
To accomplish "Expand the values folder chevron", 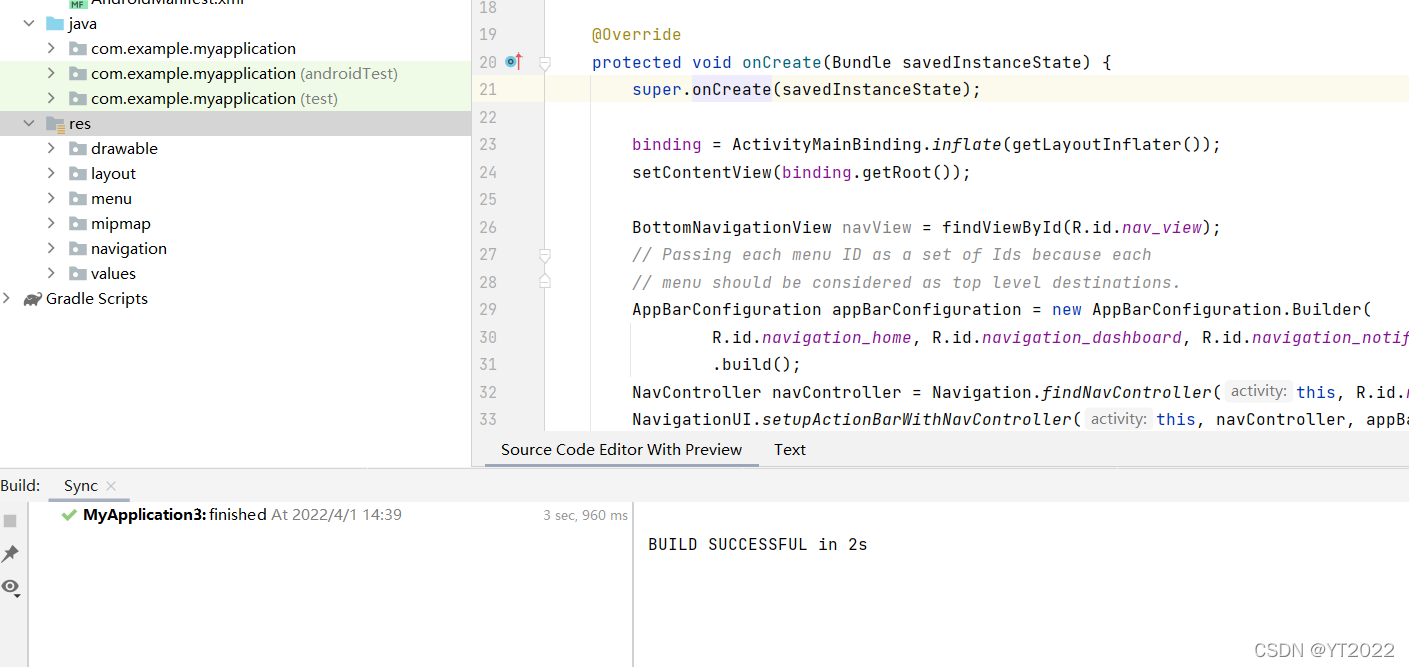I will (x=51, y=273).
